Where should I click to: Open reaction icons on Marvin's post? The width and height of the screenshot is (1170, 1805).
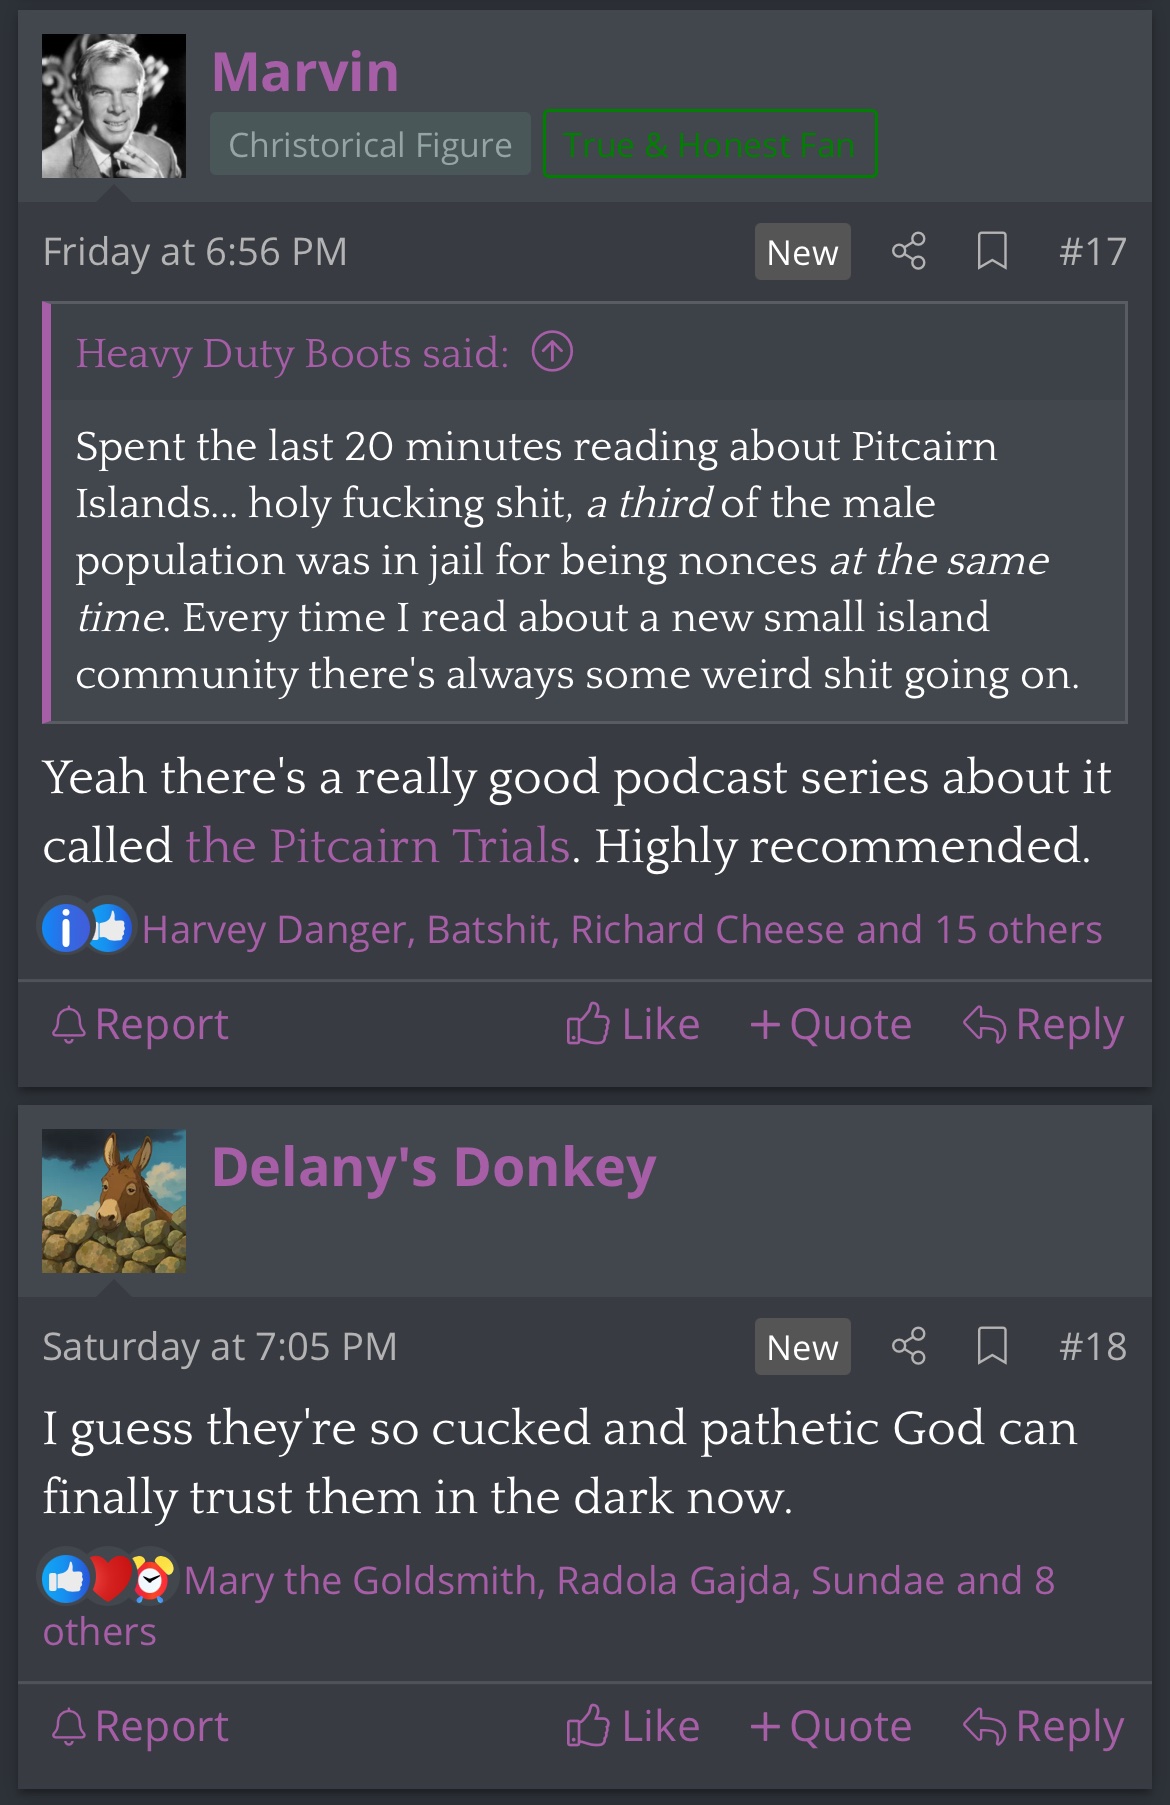click(x=87, y=928)
